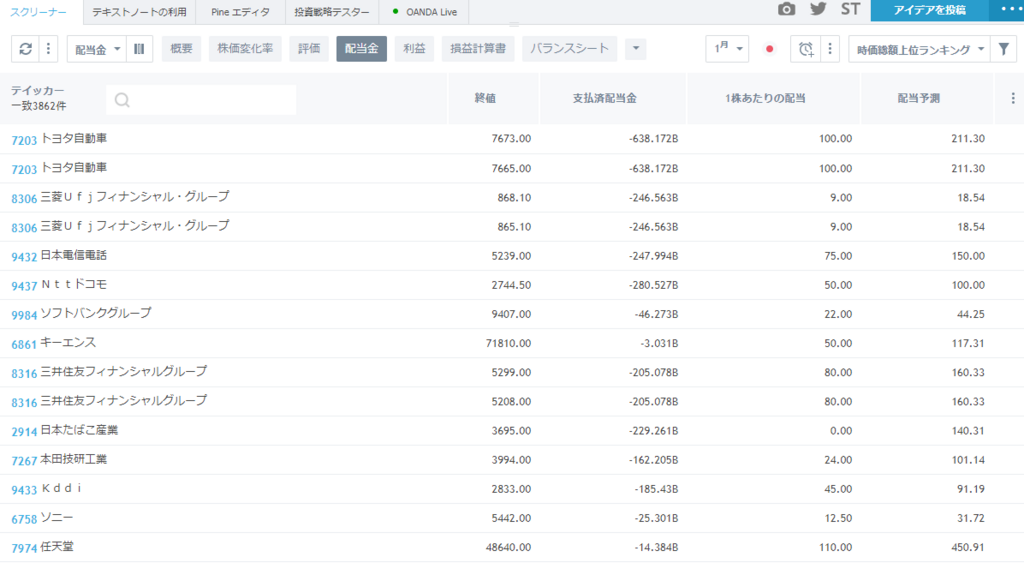Switch to the スクリーナー tab
1024x563 pixels.
coord(38,12)
